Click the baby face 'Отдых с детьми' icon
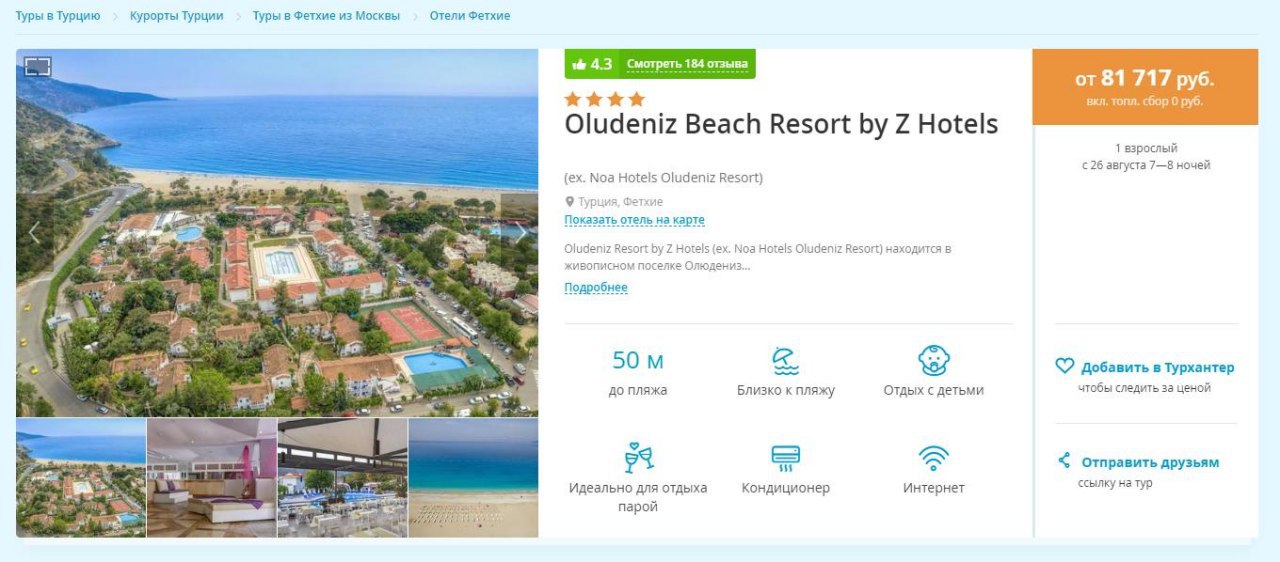Viewport: 1280px width, 562px height. coord(933,360)
